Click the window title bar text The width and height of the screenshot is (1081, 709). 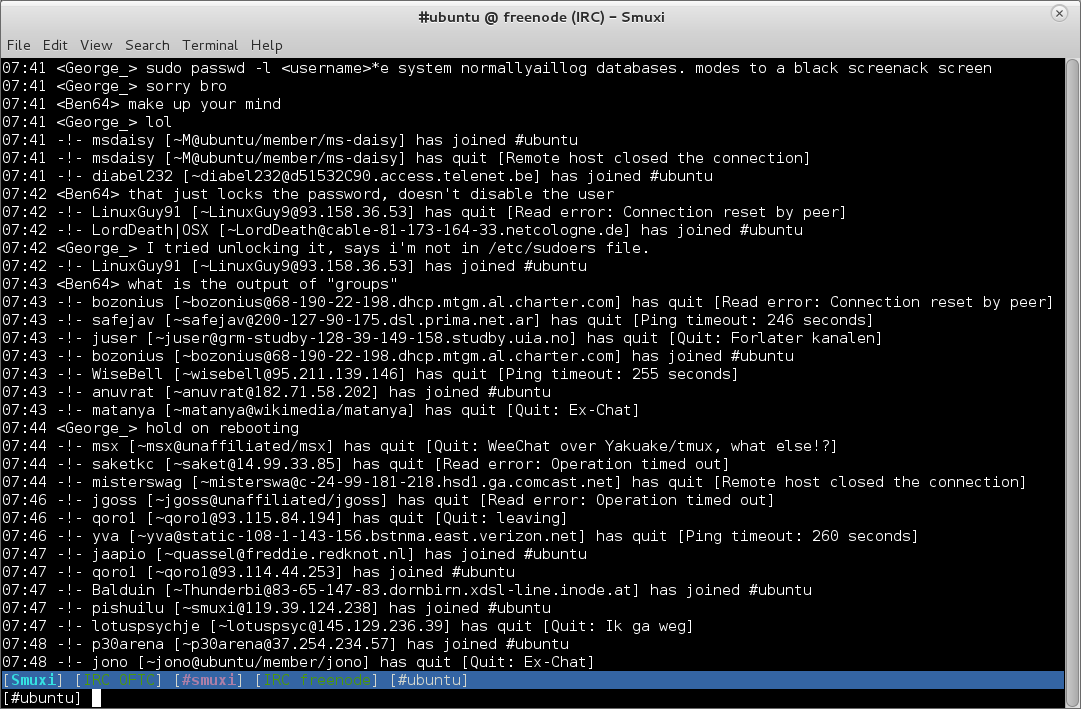[541, 17]
